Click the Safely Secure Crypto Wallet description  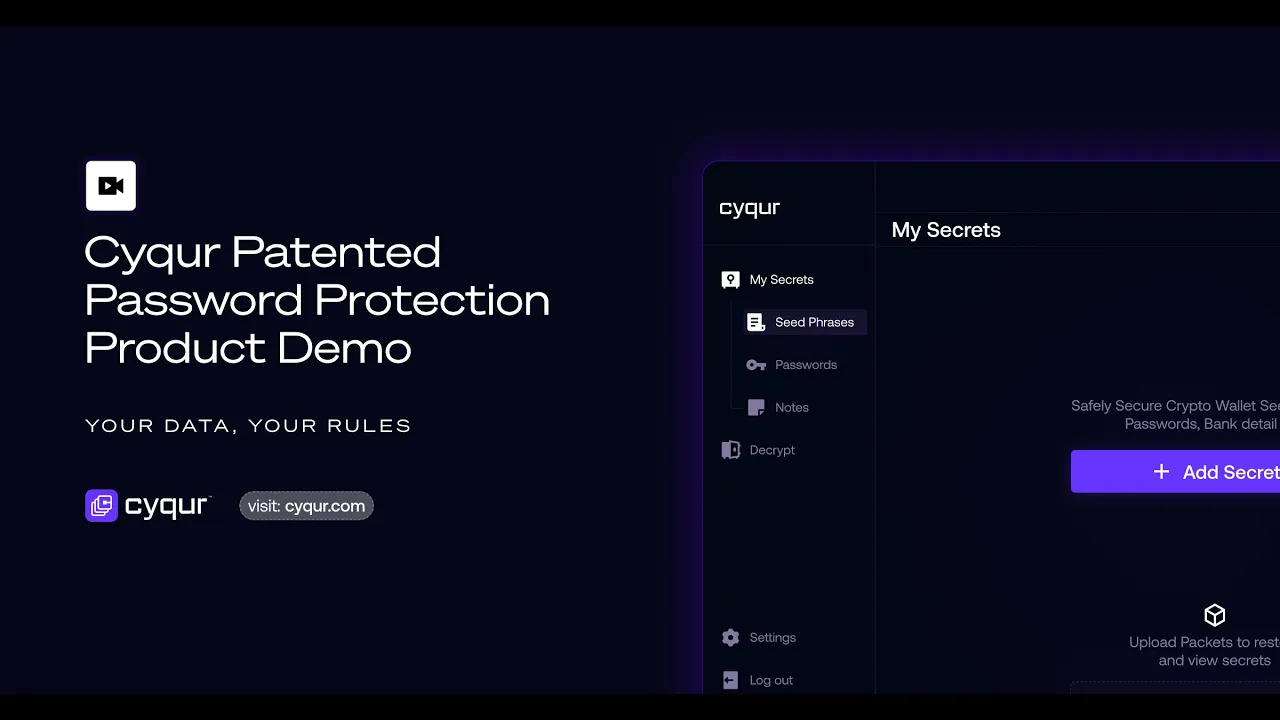1175,415
